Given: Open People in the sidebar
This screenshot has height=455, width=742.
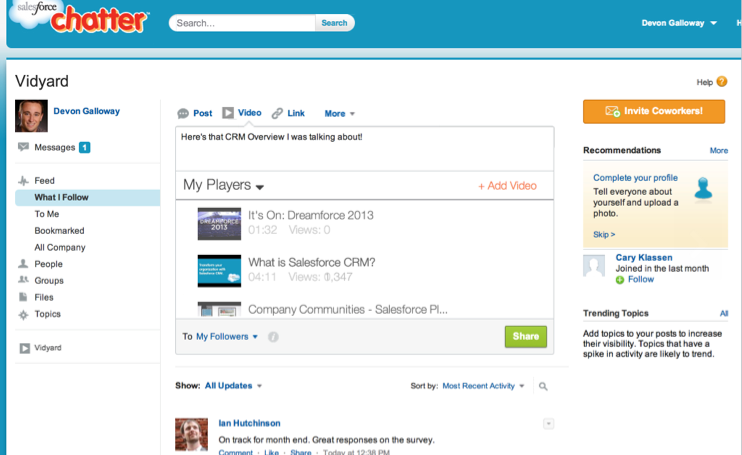Looking at the screenshot, I should point(48,264).
